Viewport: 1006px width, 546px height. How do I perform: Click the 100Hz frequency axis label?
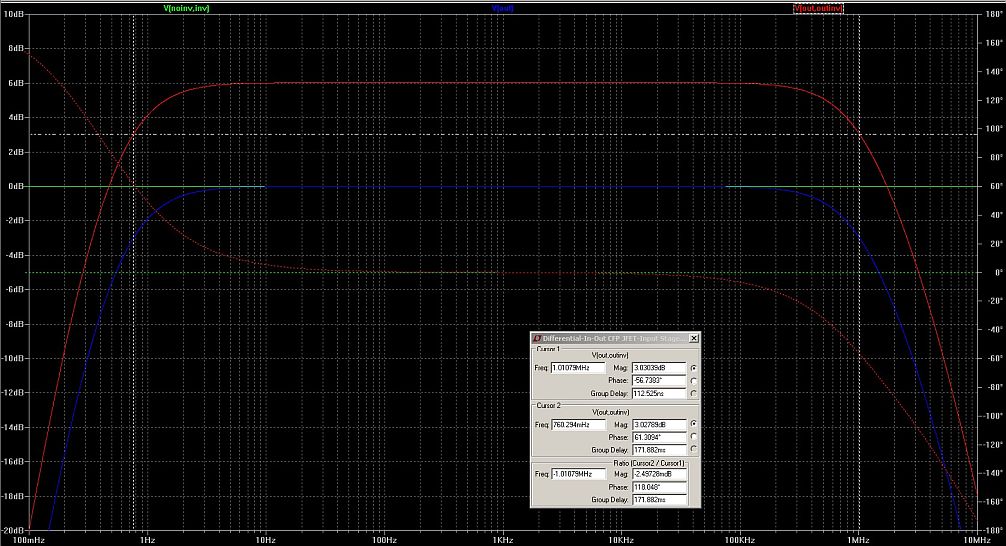click(384, 540)
